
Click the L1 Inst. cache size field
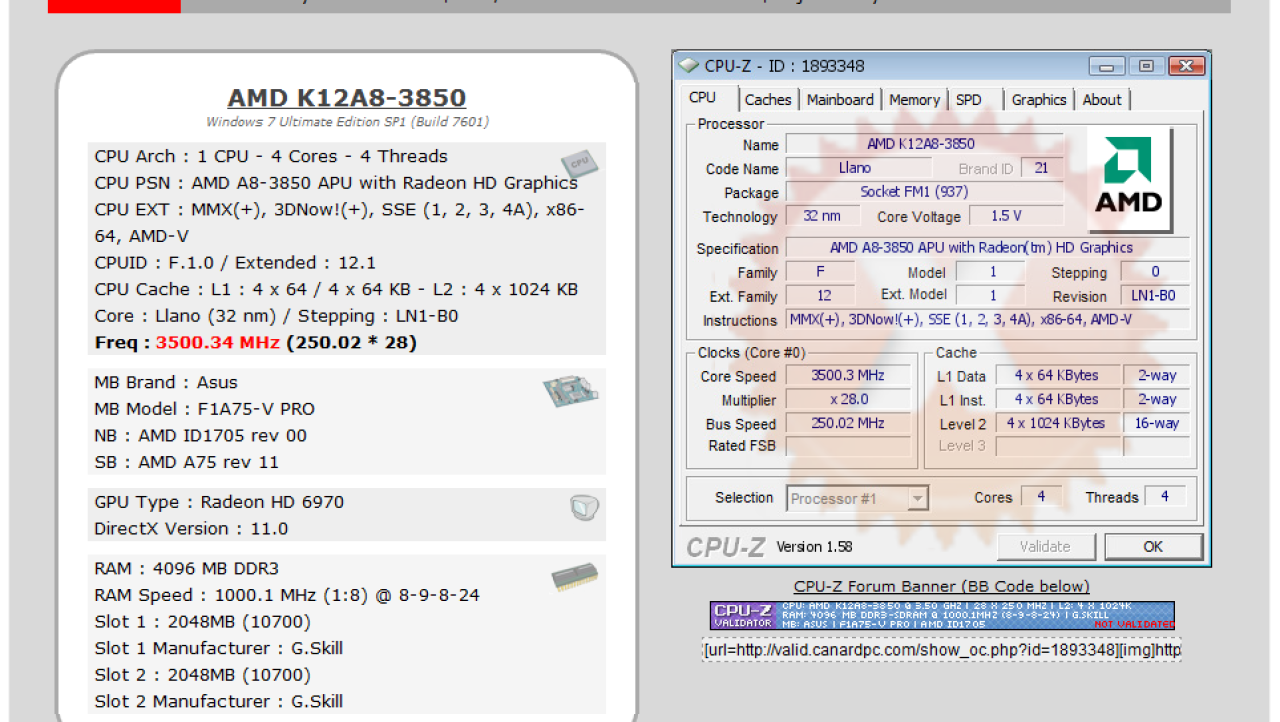pos(1056,400)
